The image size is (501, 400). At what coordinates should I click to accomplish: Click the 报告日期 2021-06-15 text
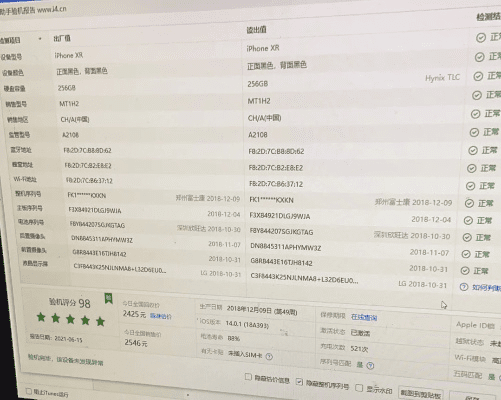(x=56, y=338)
